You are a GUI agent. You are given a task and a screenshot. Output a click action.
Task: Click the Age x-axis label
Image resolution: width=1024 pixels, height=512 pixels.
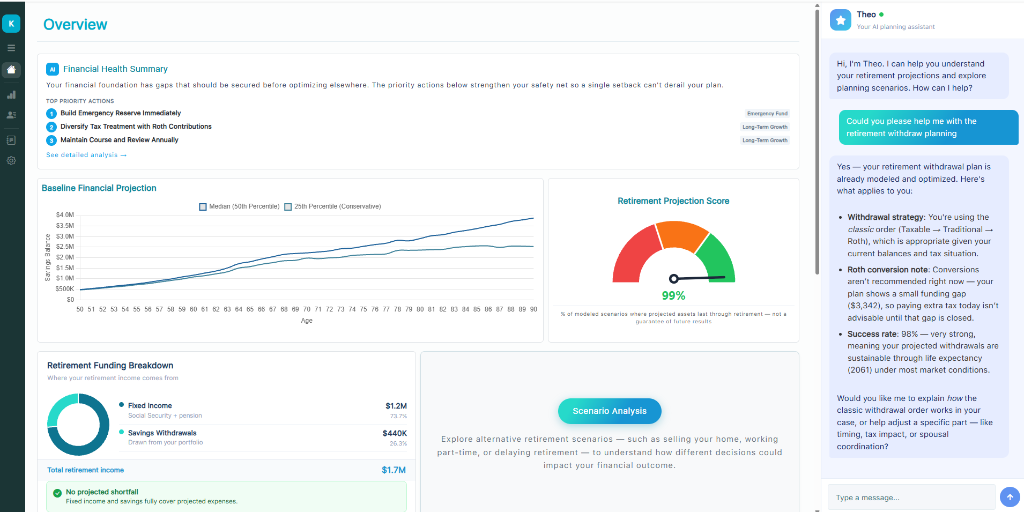pos(306,321)
